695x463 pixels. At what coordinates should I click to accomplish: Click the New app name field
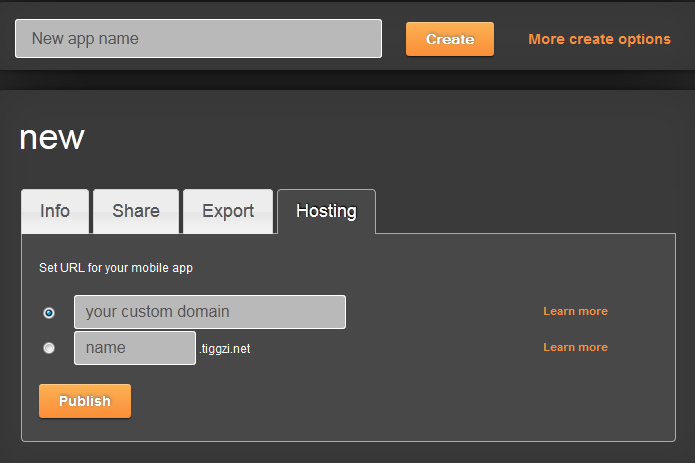coord(198,39)
